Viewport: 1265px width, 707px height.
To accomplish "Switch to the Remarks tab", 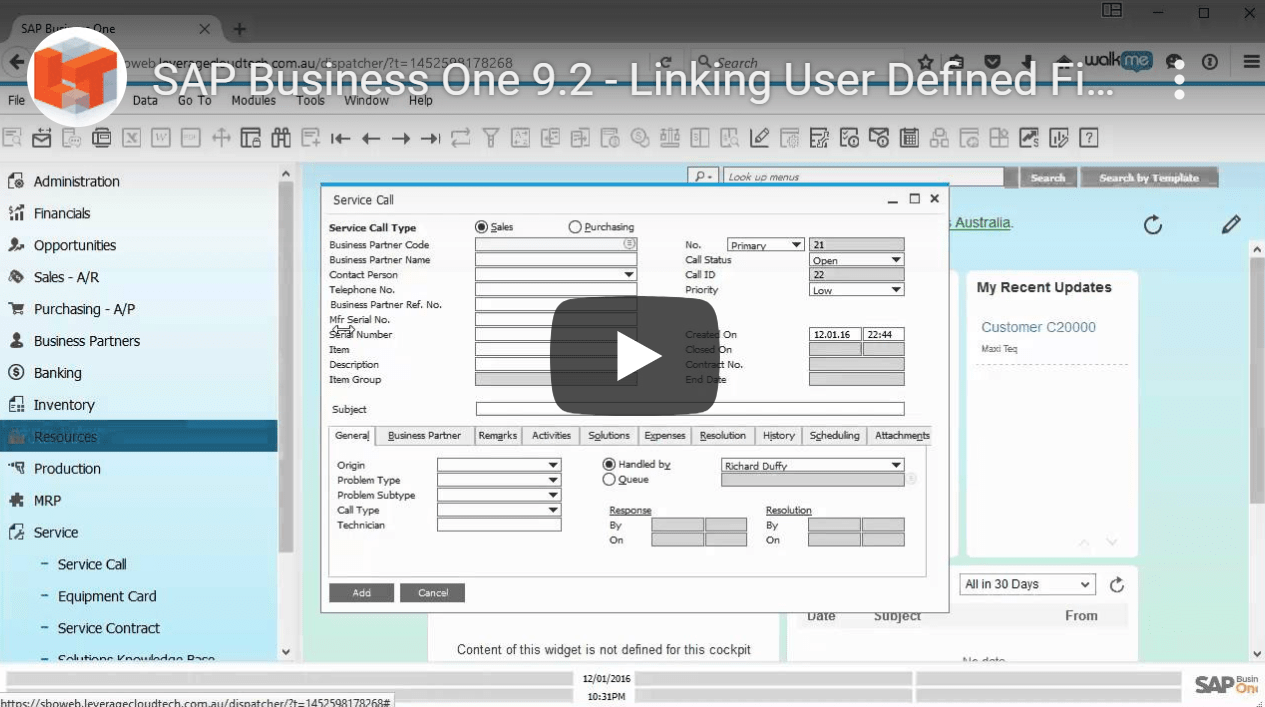I will point(497,436).
